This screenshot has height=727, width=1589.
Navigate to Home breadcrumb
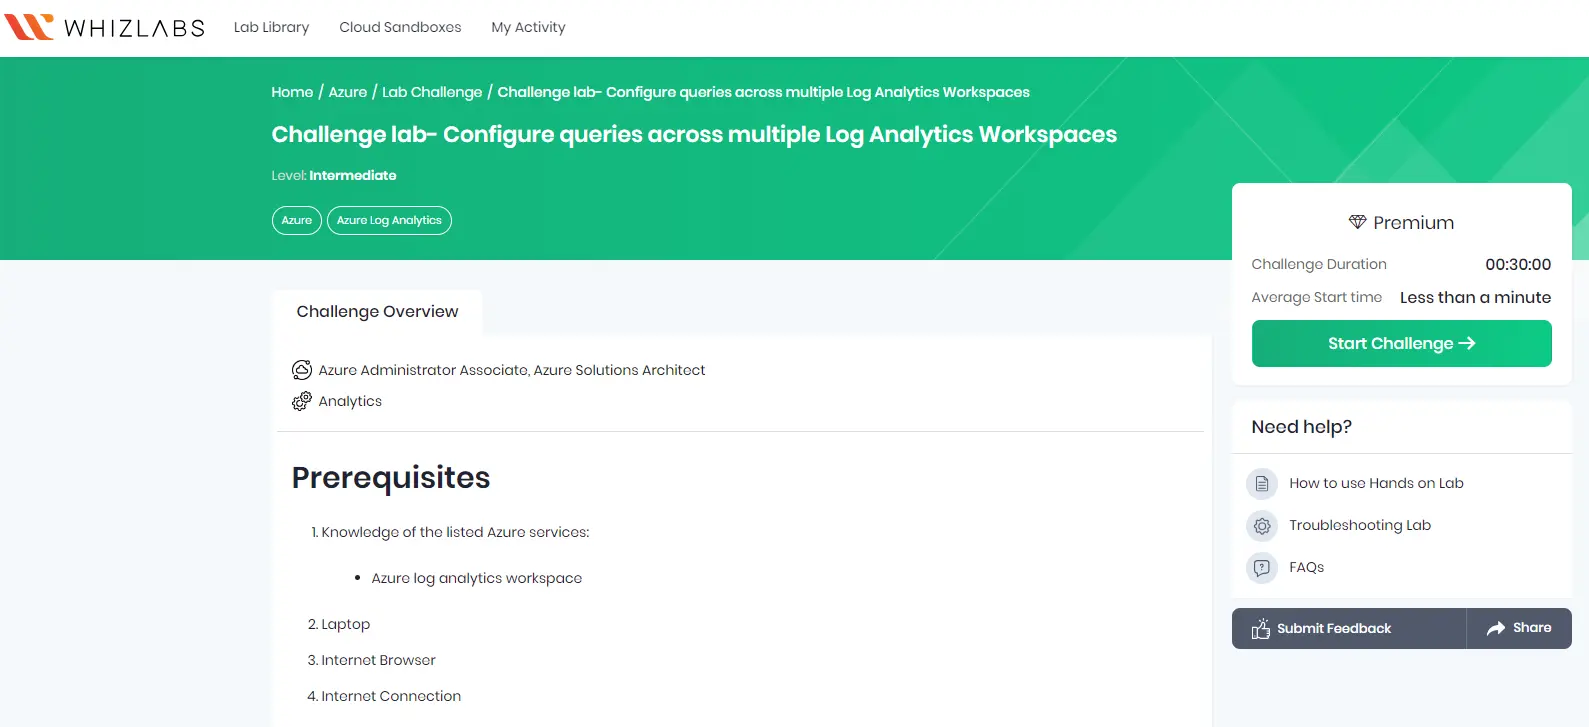[292, 92]
